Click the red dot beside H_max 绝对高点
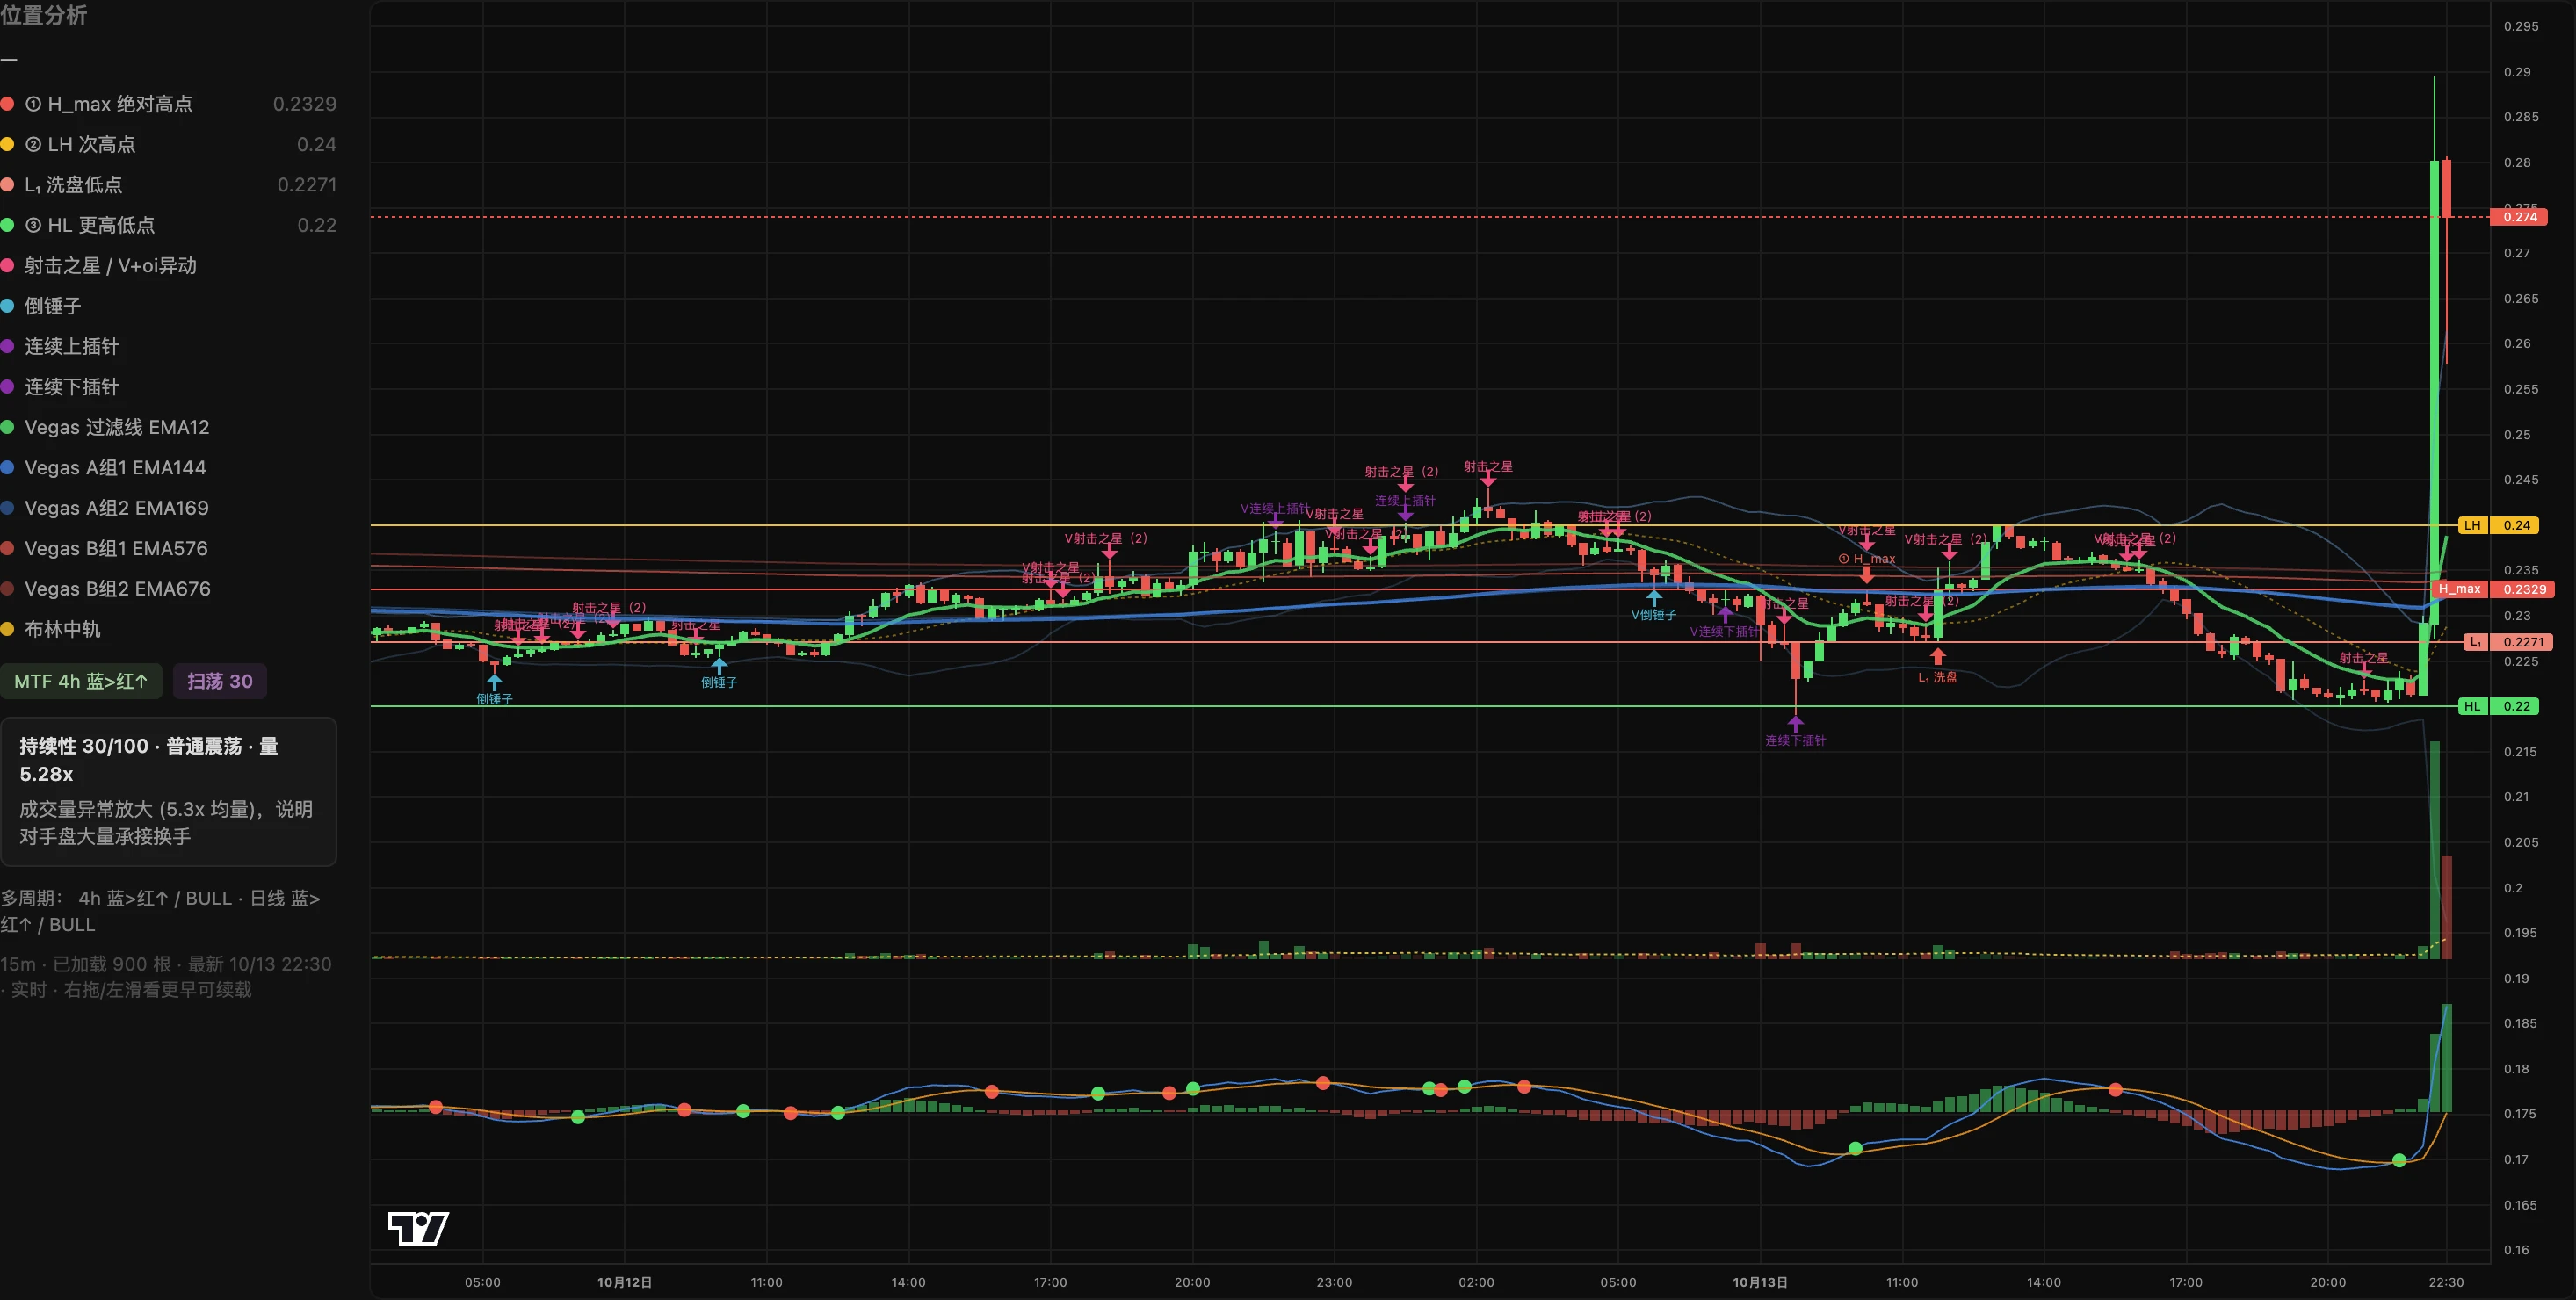The height and width of the screenshot is (1300, 2576). click(x=7, y=104)
